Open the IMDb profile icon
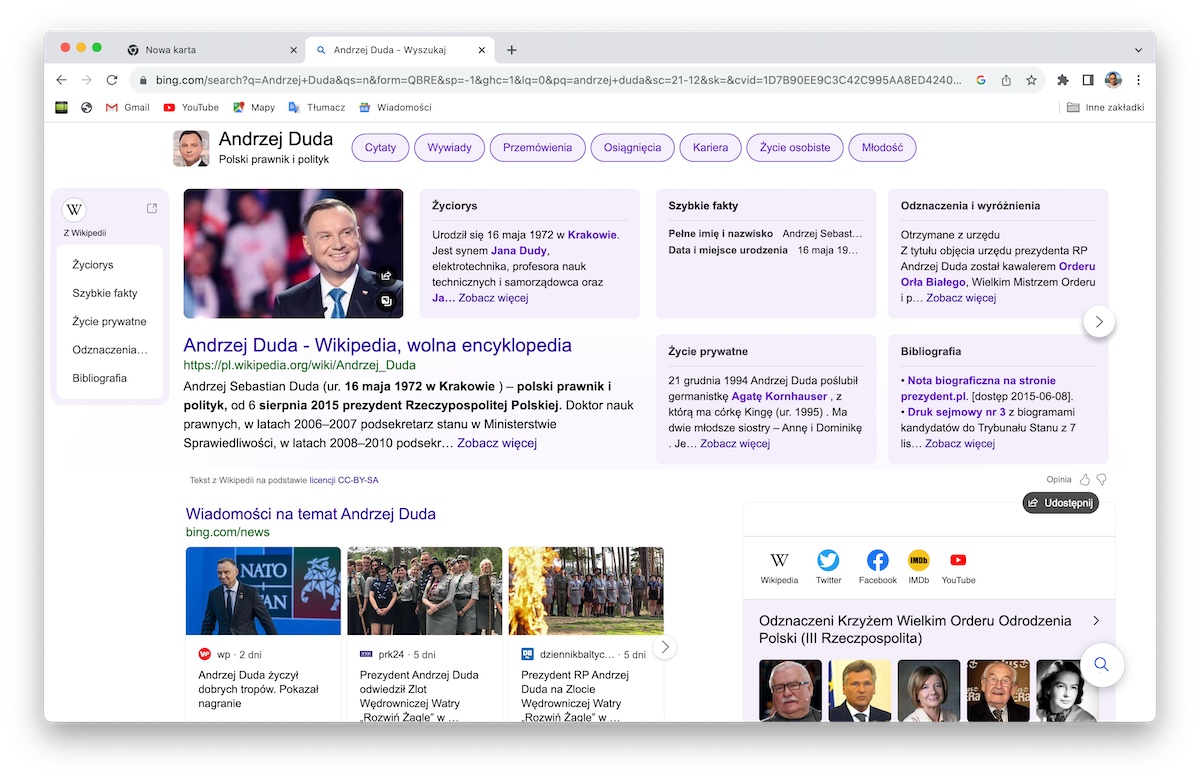1200x780 pixels. pos(918,561)
